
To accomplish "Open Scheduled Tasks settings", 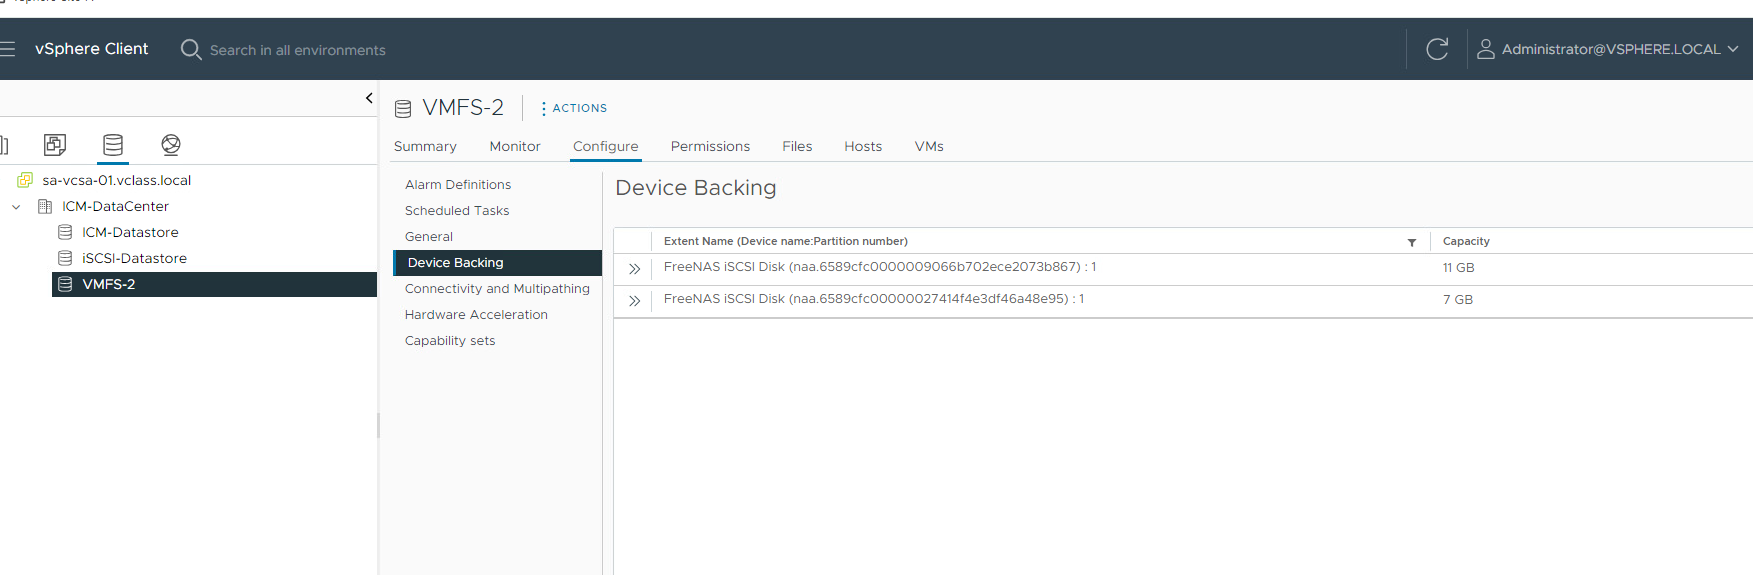I will click(x=457, y=211).
